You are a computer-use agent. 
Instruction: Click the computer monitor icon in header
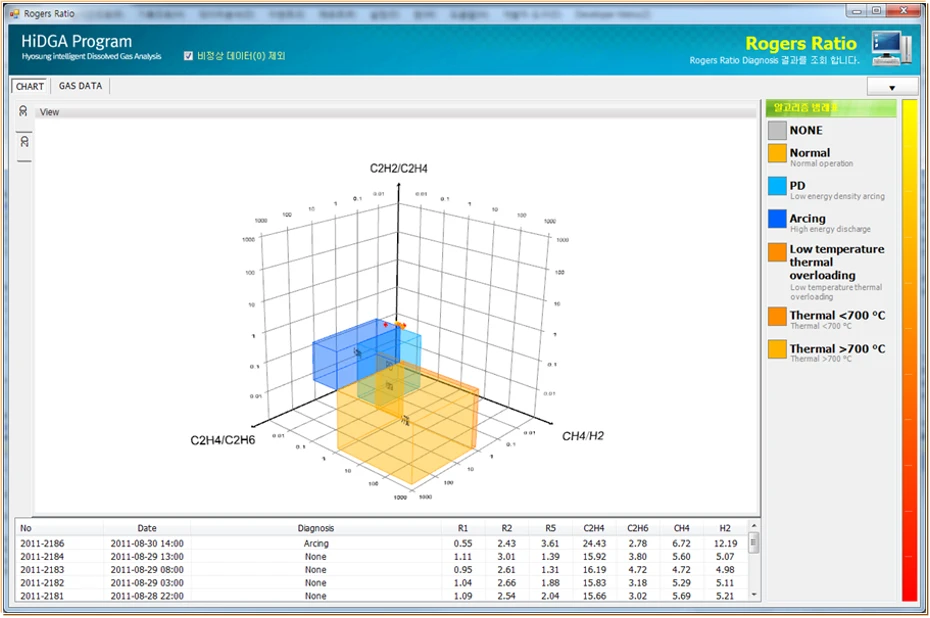coord(891,49)
